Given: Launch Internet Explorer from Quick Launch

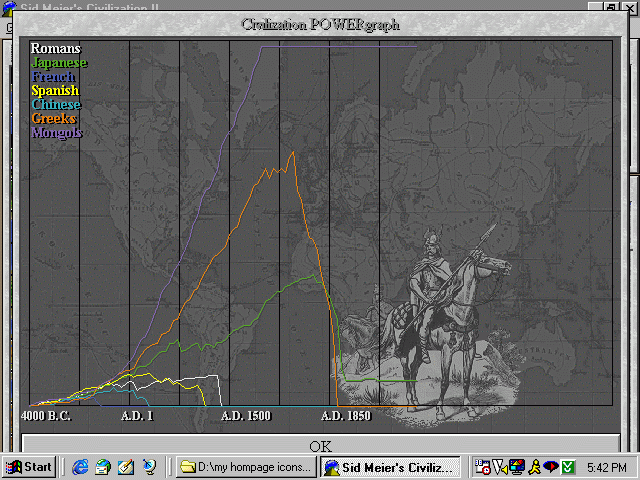Looking at the screenshot, I should point(80,467).
